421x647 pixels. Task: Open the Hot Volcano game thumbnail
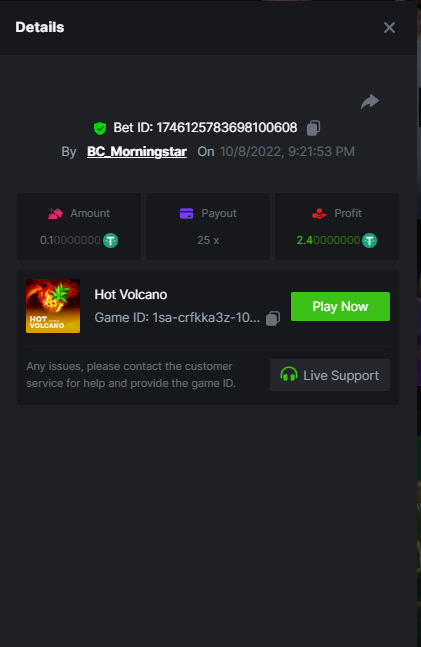pos(53,306)
